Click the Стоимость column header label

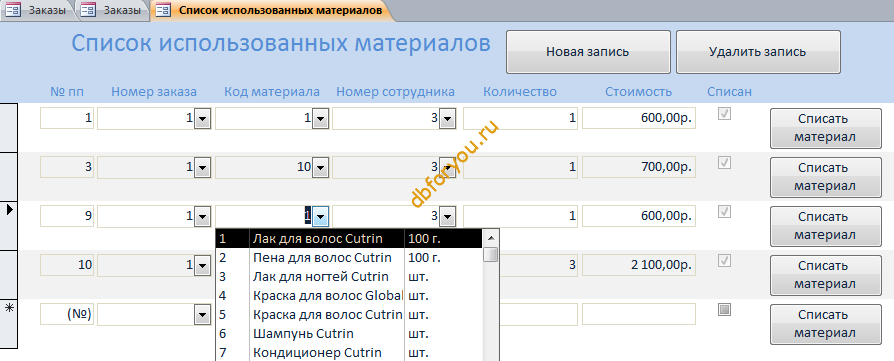(x=639, y=91)
